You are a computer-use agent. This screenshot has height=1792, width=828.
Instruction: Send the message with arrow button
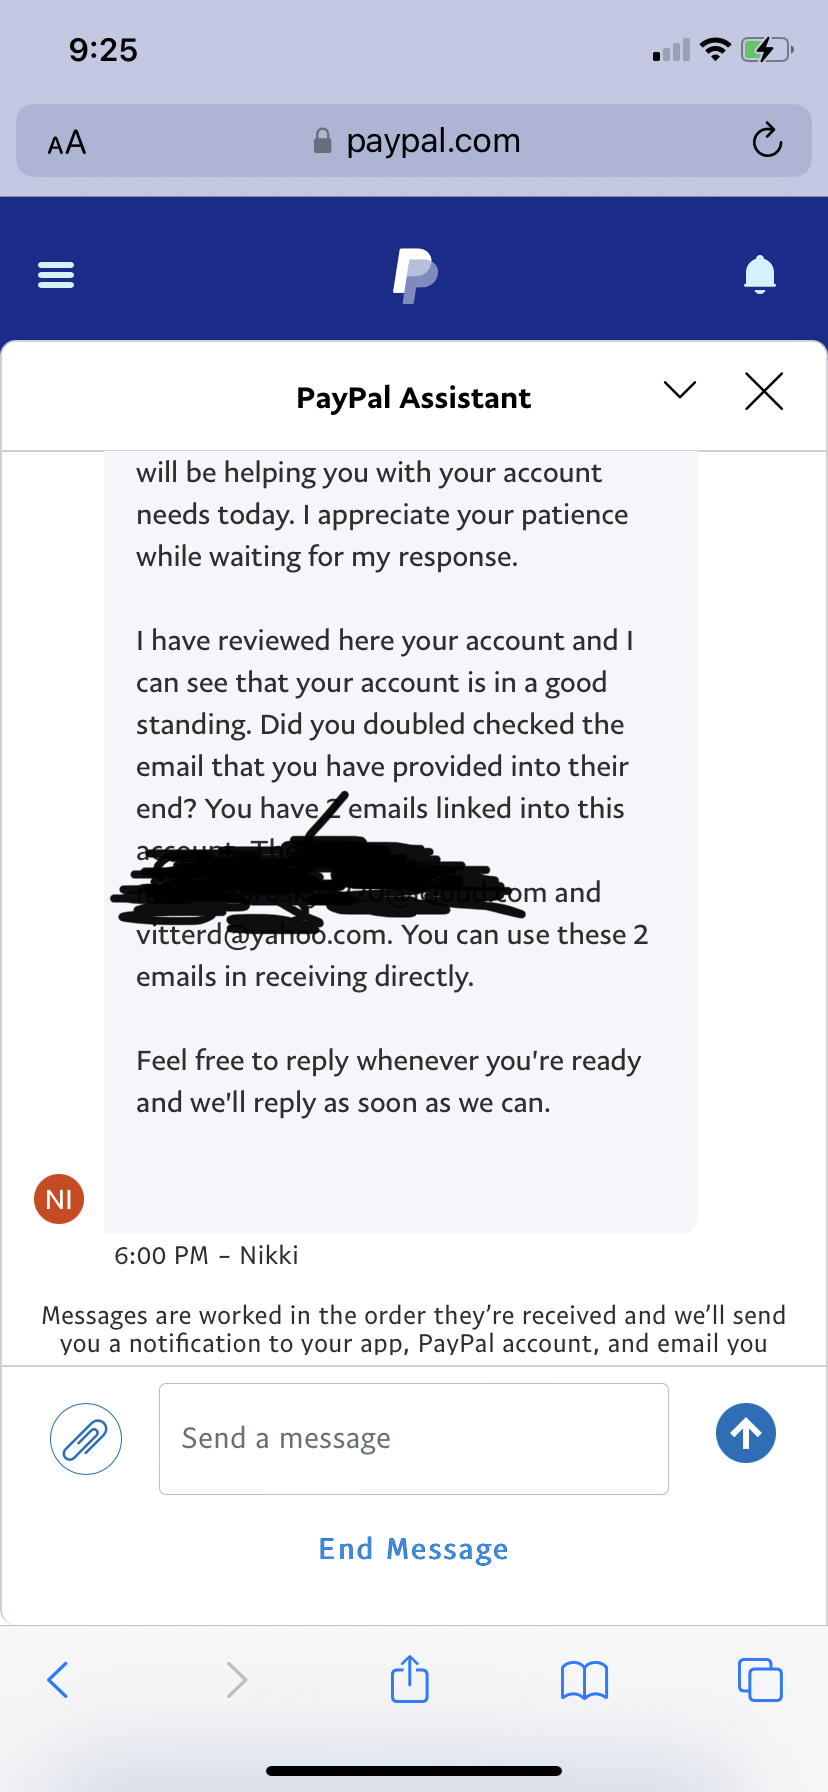coord(746,1433)
